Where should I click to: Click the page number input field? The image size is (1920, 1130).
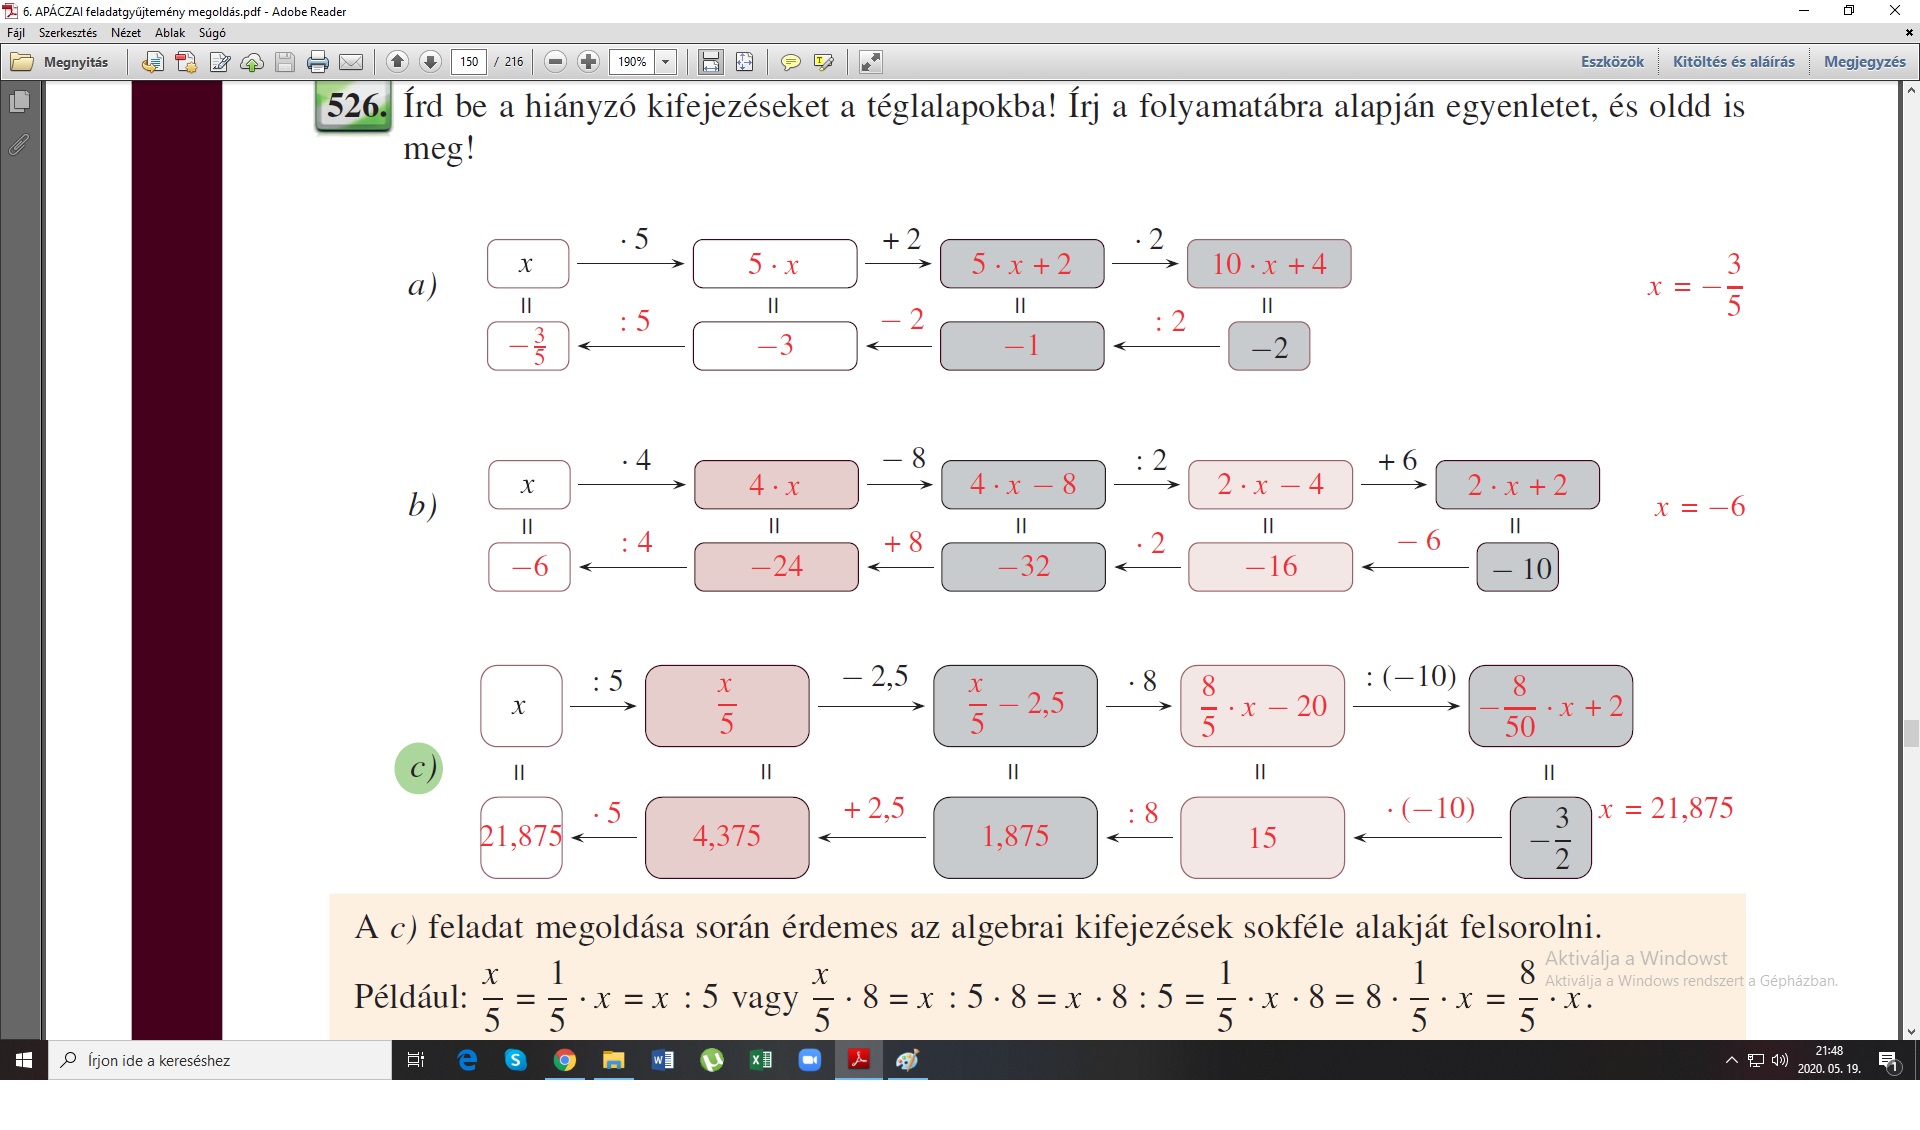pyautogui.click(x=469, y=62)
